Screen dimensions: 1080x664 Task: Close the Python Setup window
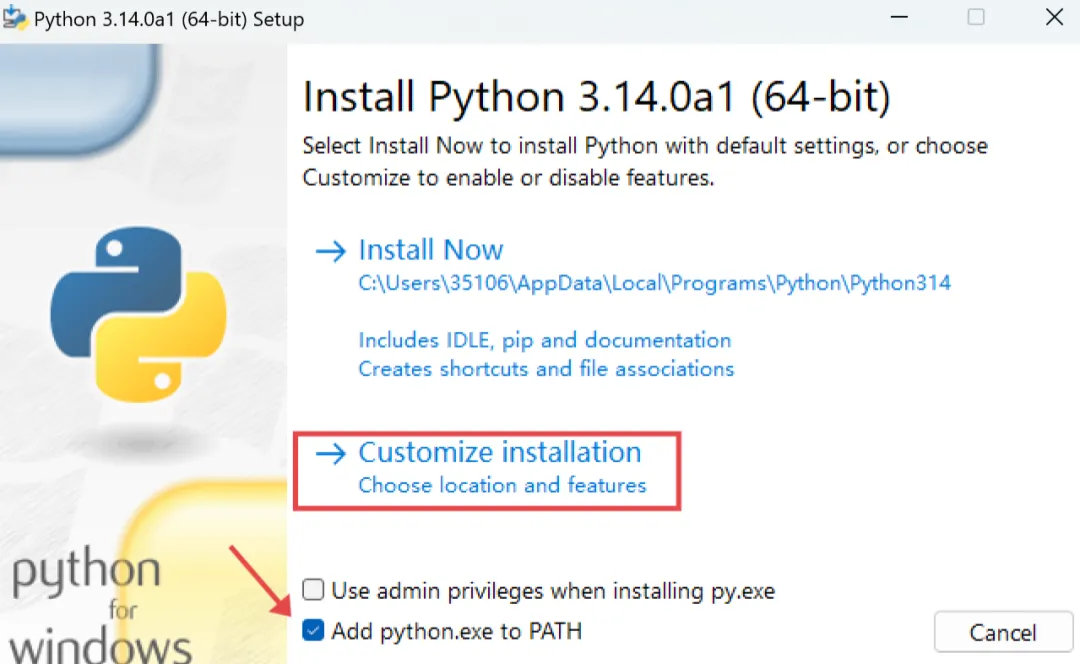[1054, 17]
